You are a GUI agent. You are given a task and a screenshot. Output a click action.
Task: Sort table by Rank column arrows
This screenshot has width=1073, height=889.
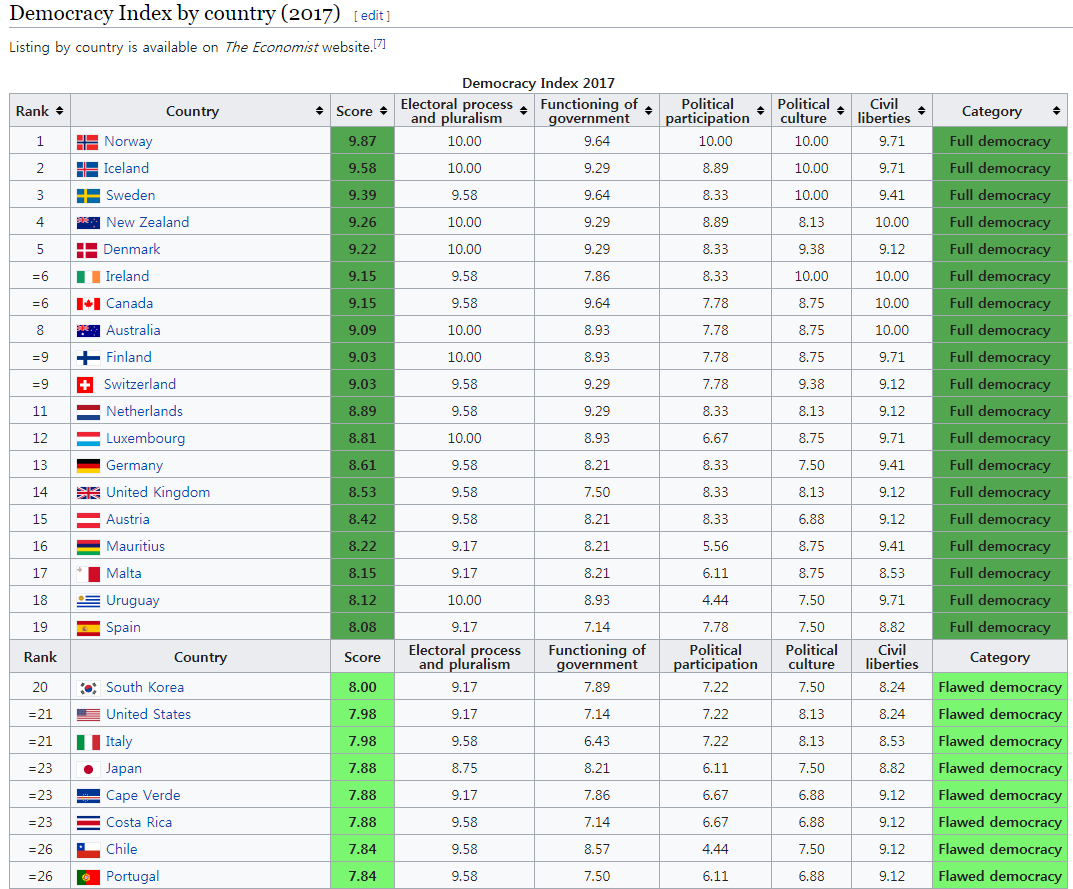point(59,111)
